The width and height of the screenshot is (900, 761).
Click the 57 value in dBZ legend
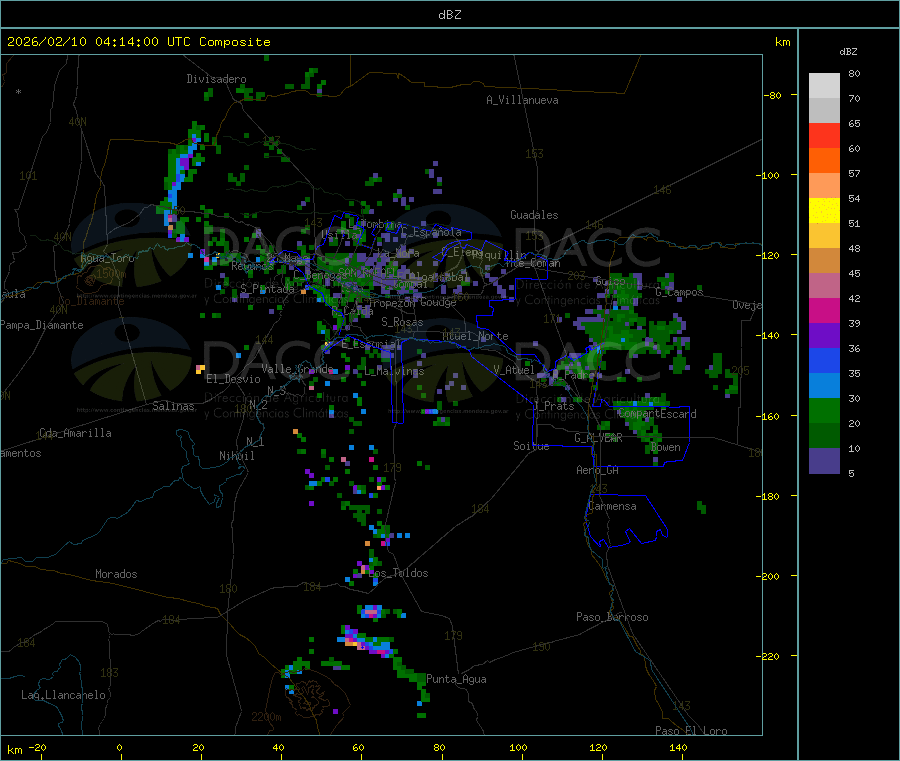[x=854, y=173]
